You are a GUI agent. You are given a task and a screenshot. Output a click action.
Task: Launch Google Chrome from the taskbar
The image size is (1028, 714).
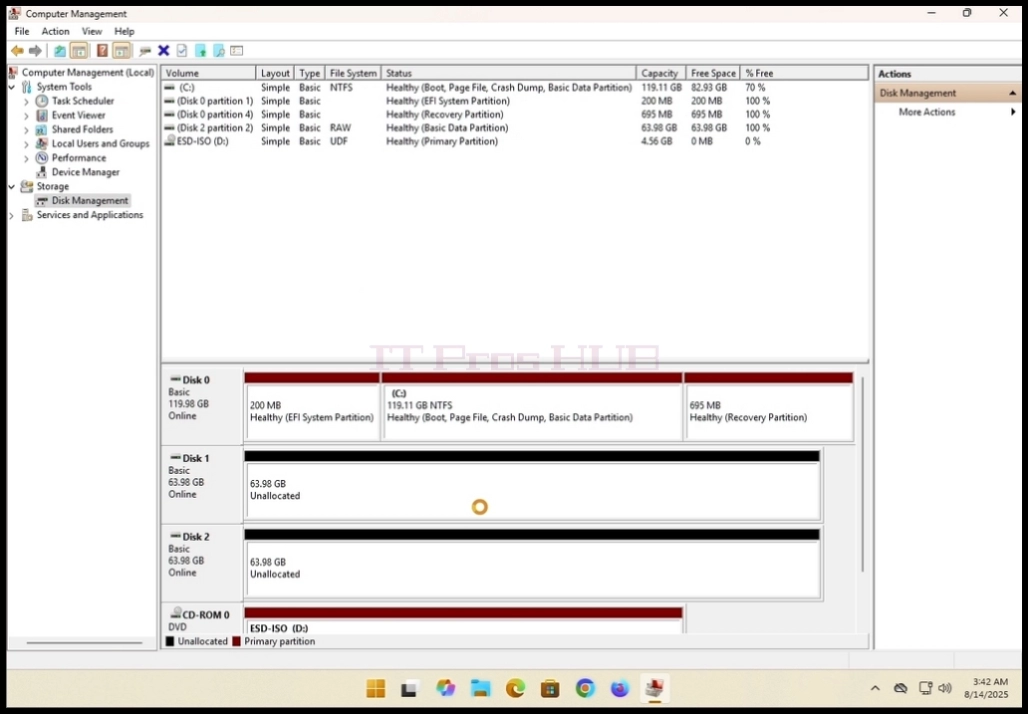click(585, 688)
